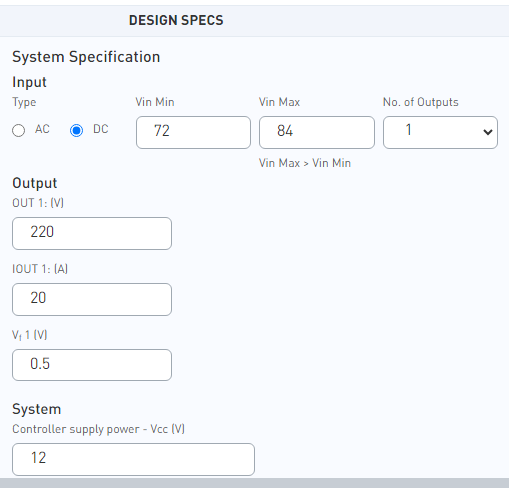509x488 pixels.
Task: Open the No. of Outputs dropdown
Action: 440,132
